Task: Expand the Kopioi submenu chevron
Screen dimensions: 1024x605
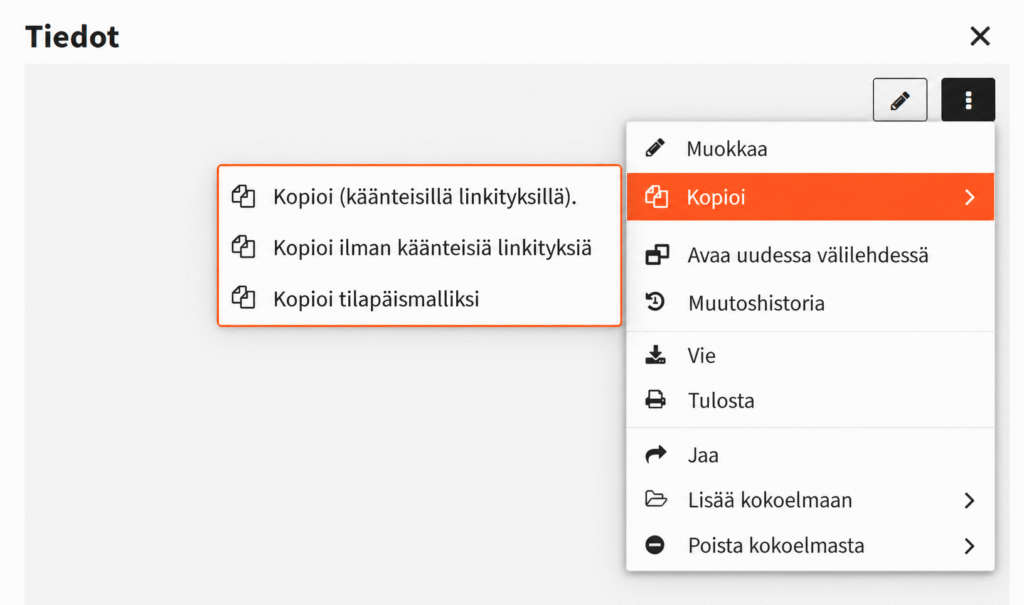Action: coord(970,197)
